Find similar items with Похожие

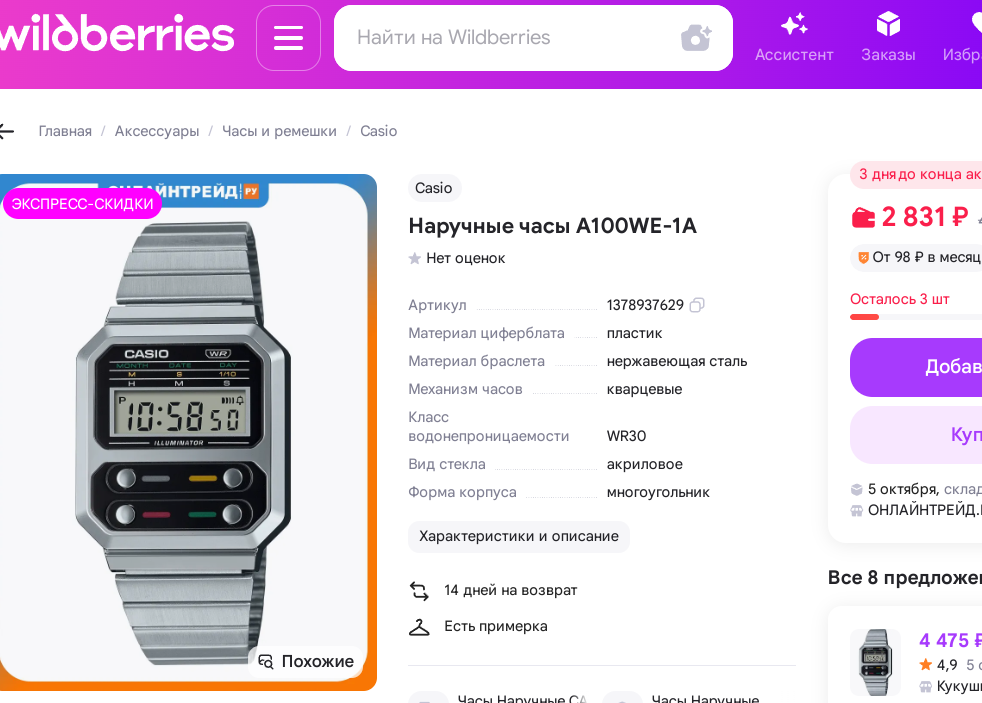306,661
